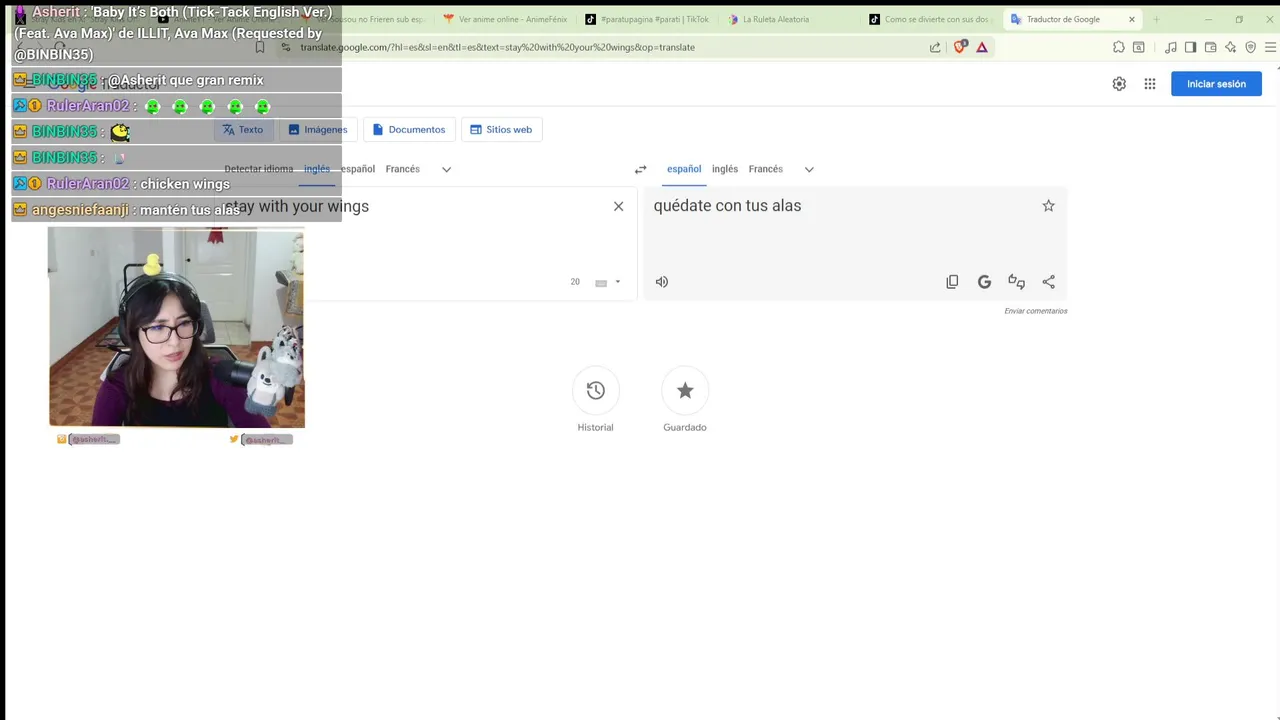Open a new browser tab
Image resolution: width=1280 pixels, height=720 pixels.
click(x=1156, y=19)
